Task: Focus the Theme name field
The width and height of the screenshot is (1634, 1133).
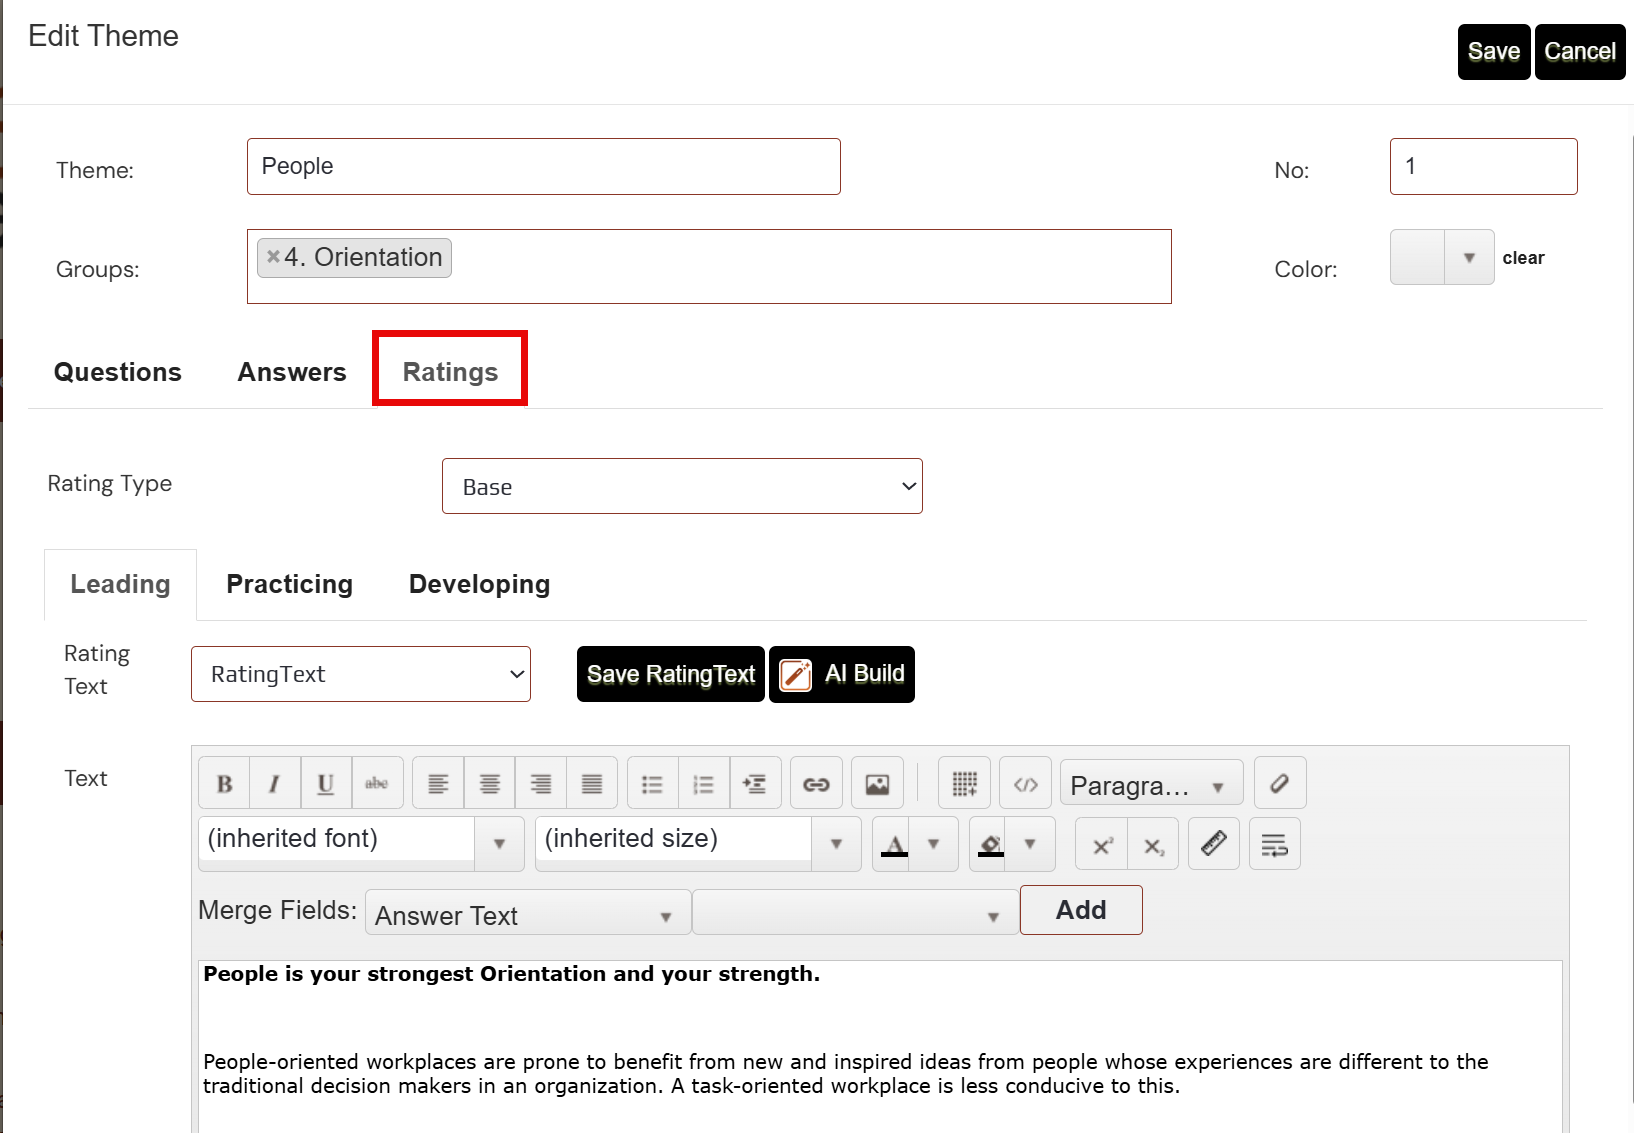Action: point(544,166)
